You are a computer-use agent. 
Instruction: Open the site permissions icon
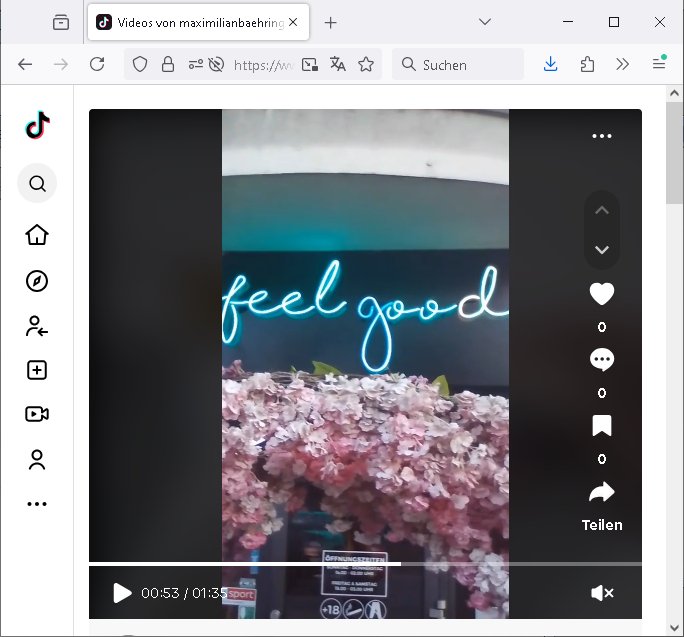click(195, 65)
